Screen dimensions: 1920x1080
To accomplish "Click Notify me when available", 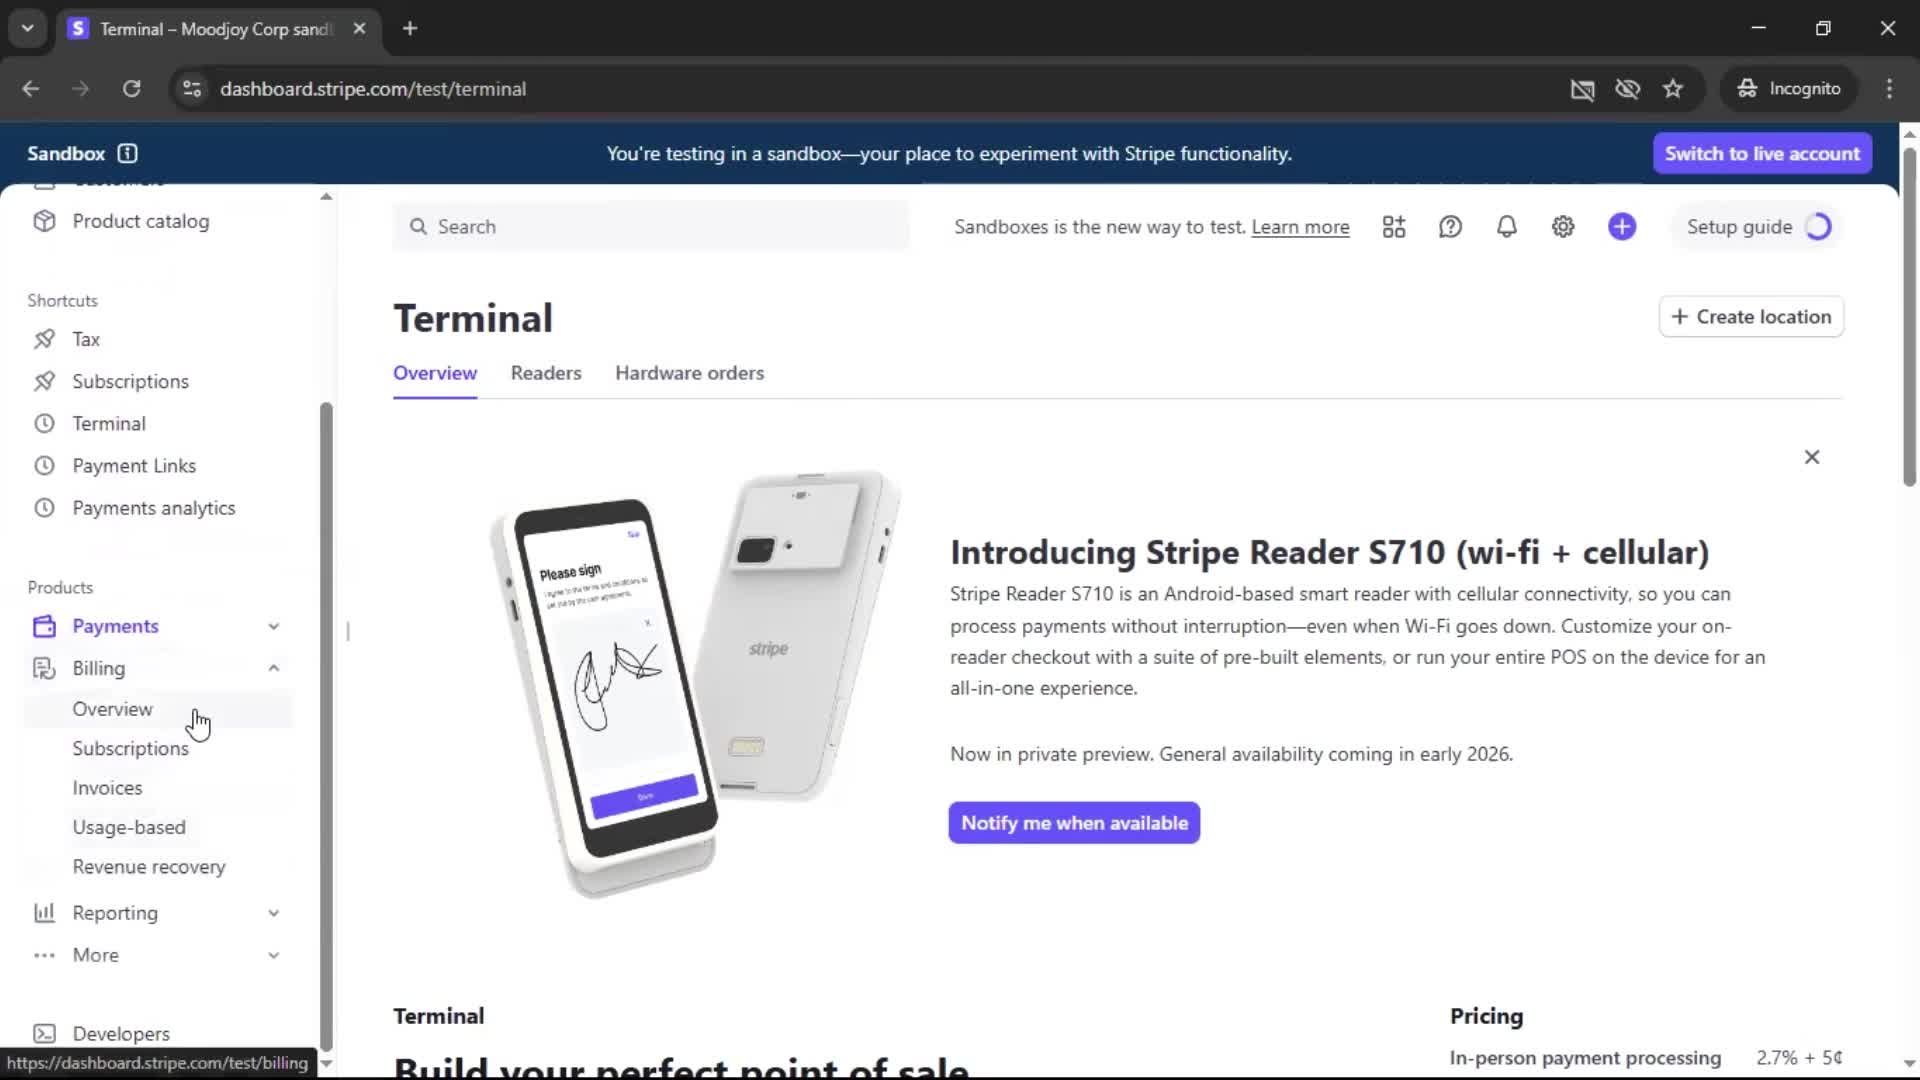I will tap(1074, 823).
